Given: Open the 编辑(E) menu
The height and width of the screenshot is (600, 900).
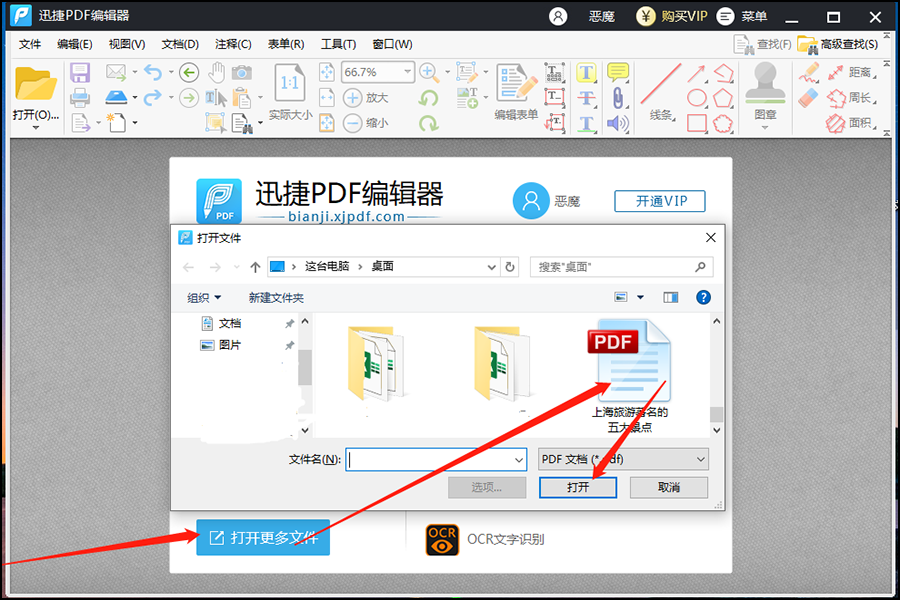Looking at the screenshot, I should click(x=75, y=44).
